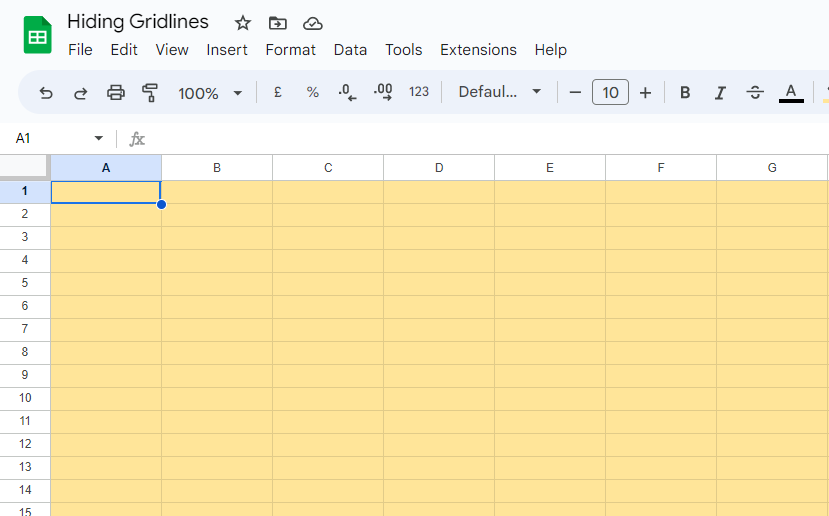829x516 pixels.
Task: Open the Default font dropdown
Action: [x=500, y=92]
